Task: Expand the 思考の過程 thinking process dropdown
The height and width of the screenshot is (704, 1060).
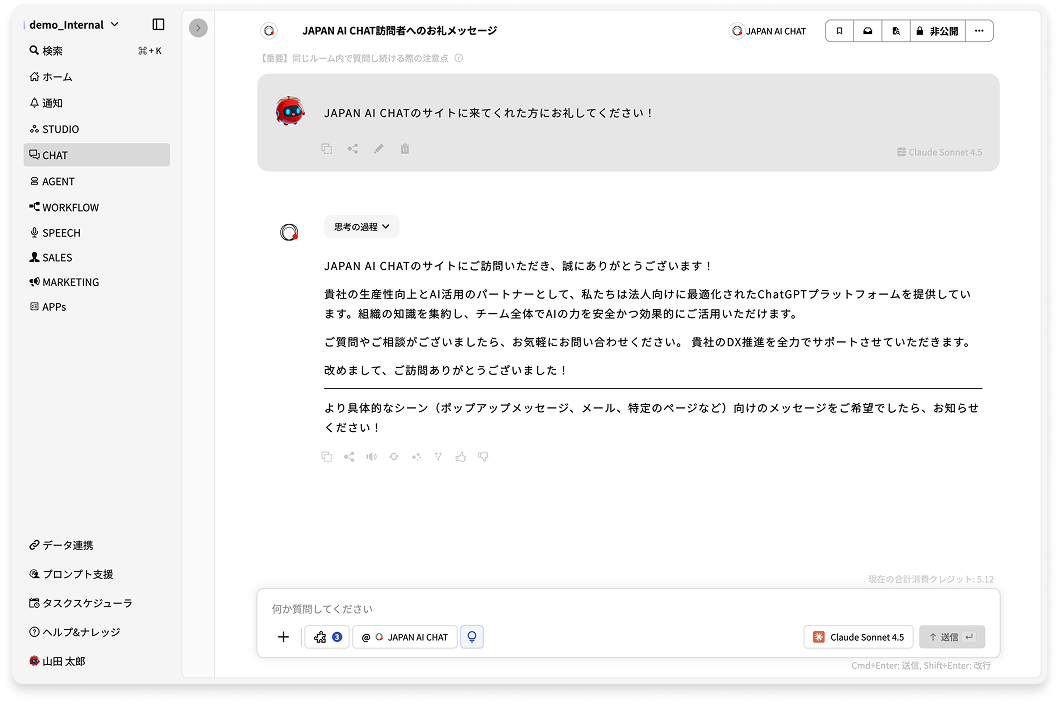Action: click(362, 227)
